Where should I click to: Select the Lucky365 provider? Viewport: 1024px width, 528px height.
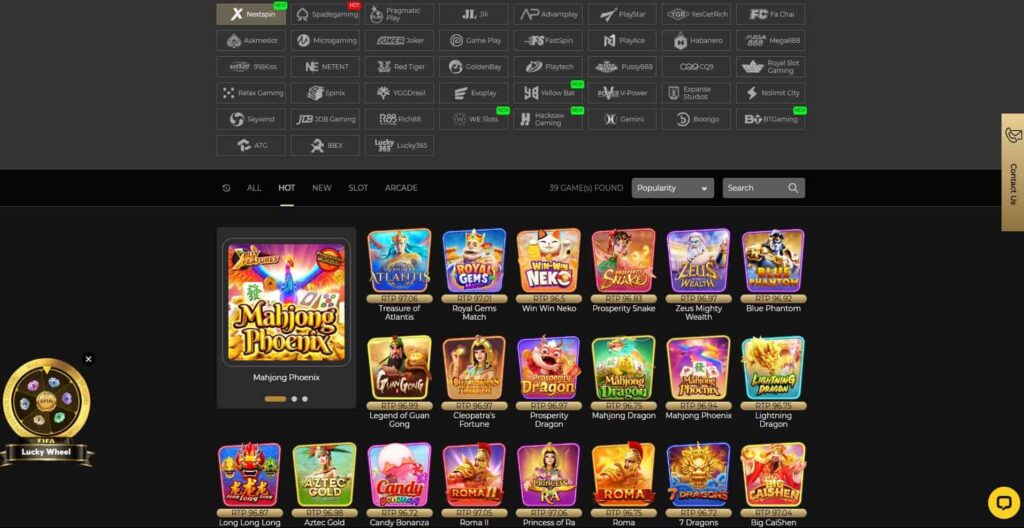399,145
